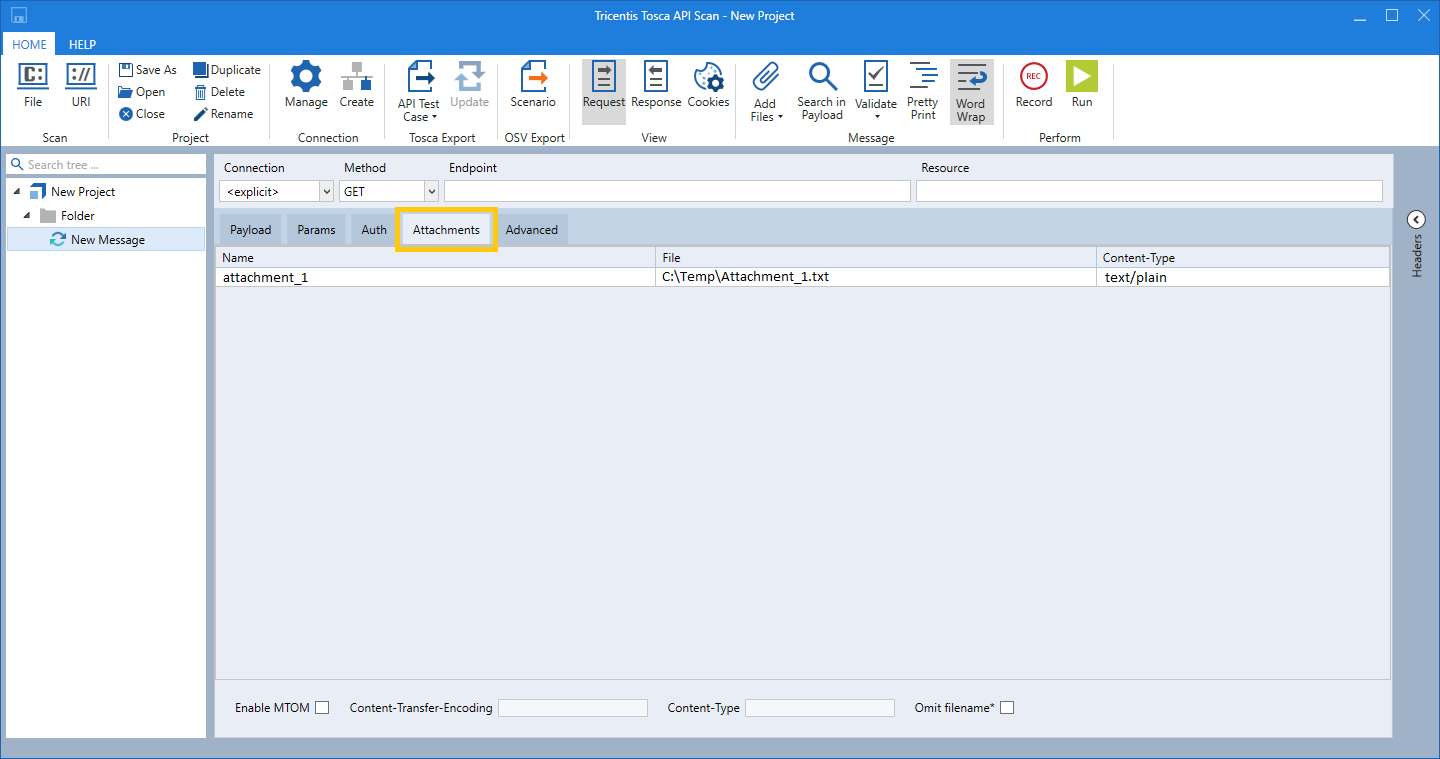Click the File scan icon
This screenshot has width=1440, height=759.
coord(33,76)
